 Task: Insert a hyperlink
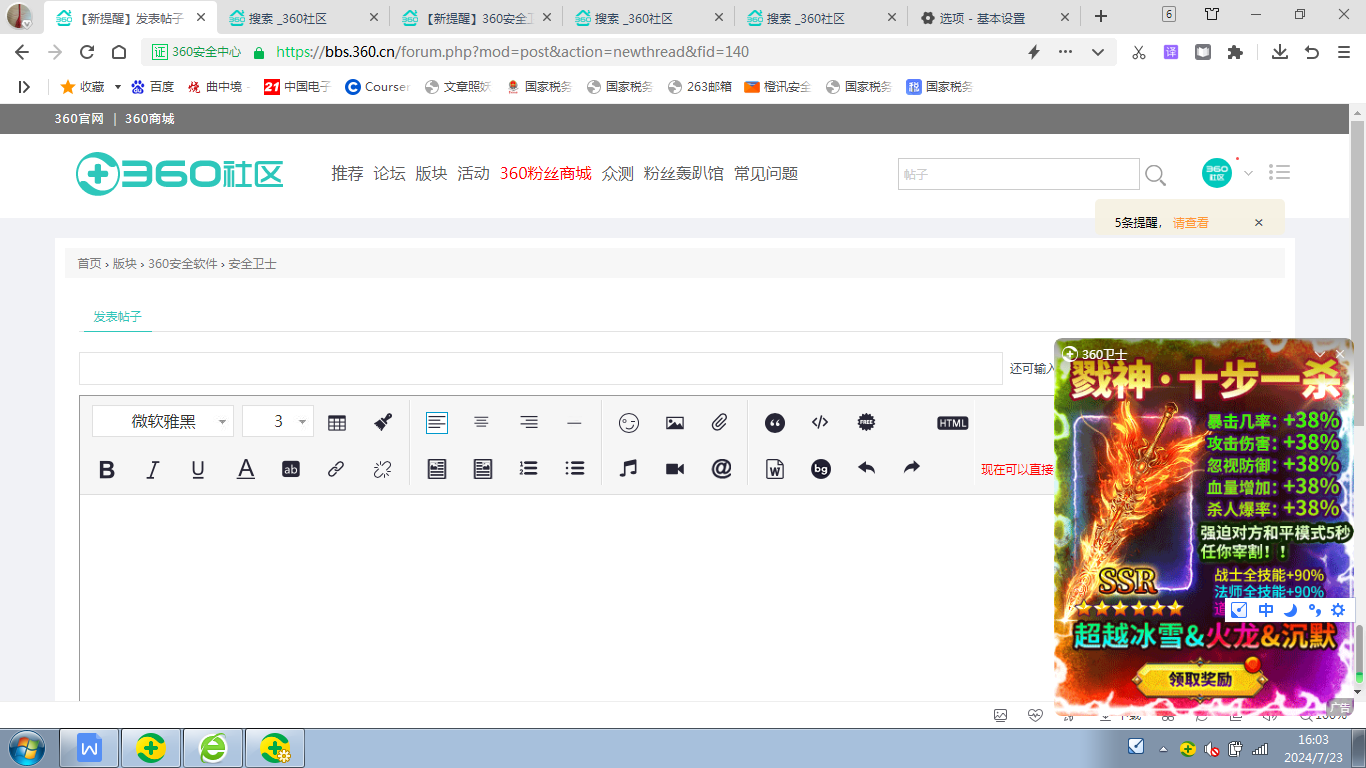coord(336,469)
